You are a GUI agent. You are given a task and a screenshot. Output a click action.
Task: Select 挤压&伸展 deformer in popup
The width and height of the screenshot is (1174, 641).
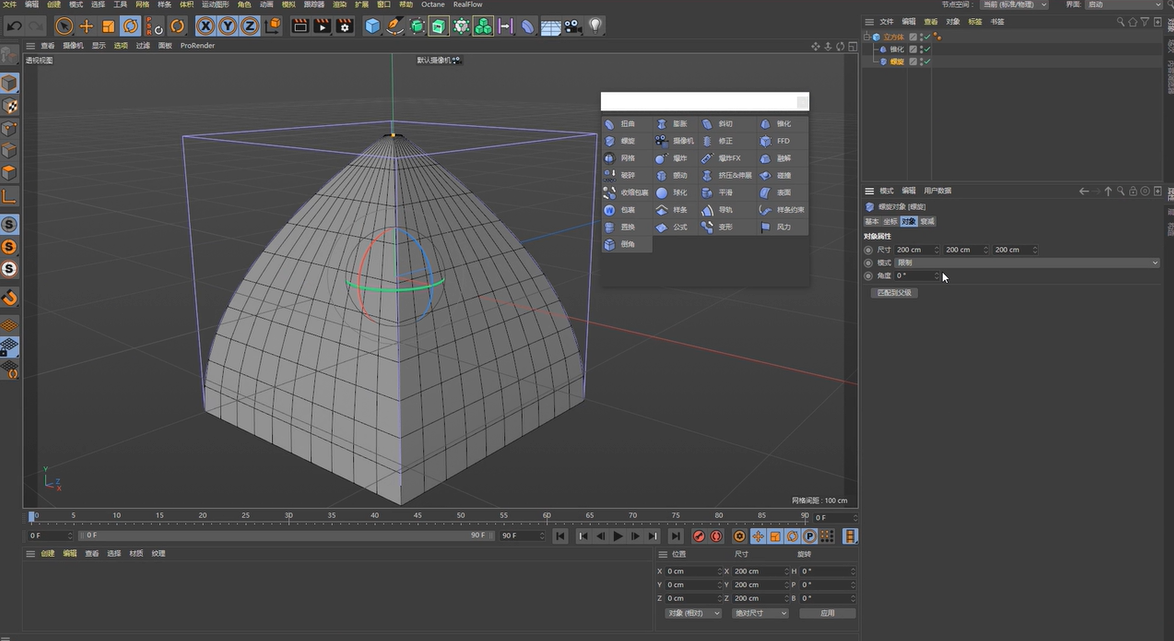click(x=728, y=175)
